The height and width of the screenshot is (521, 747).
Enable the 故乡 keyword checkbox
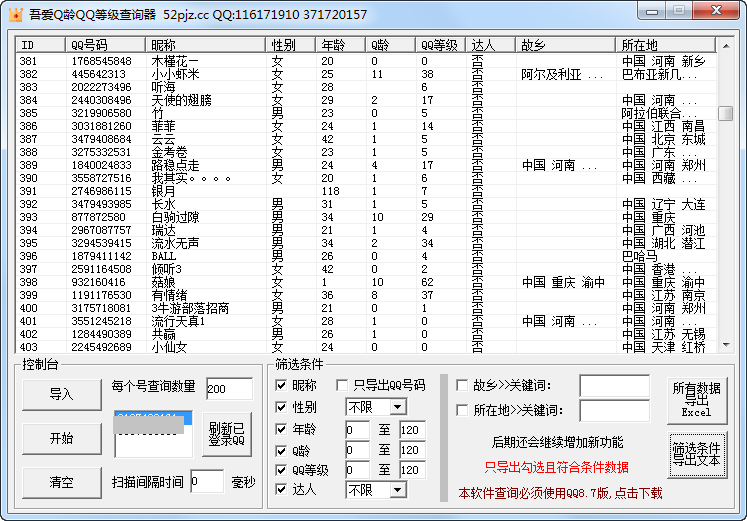point(462,385)
